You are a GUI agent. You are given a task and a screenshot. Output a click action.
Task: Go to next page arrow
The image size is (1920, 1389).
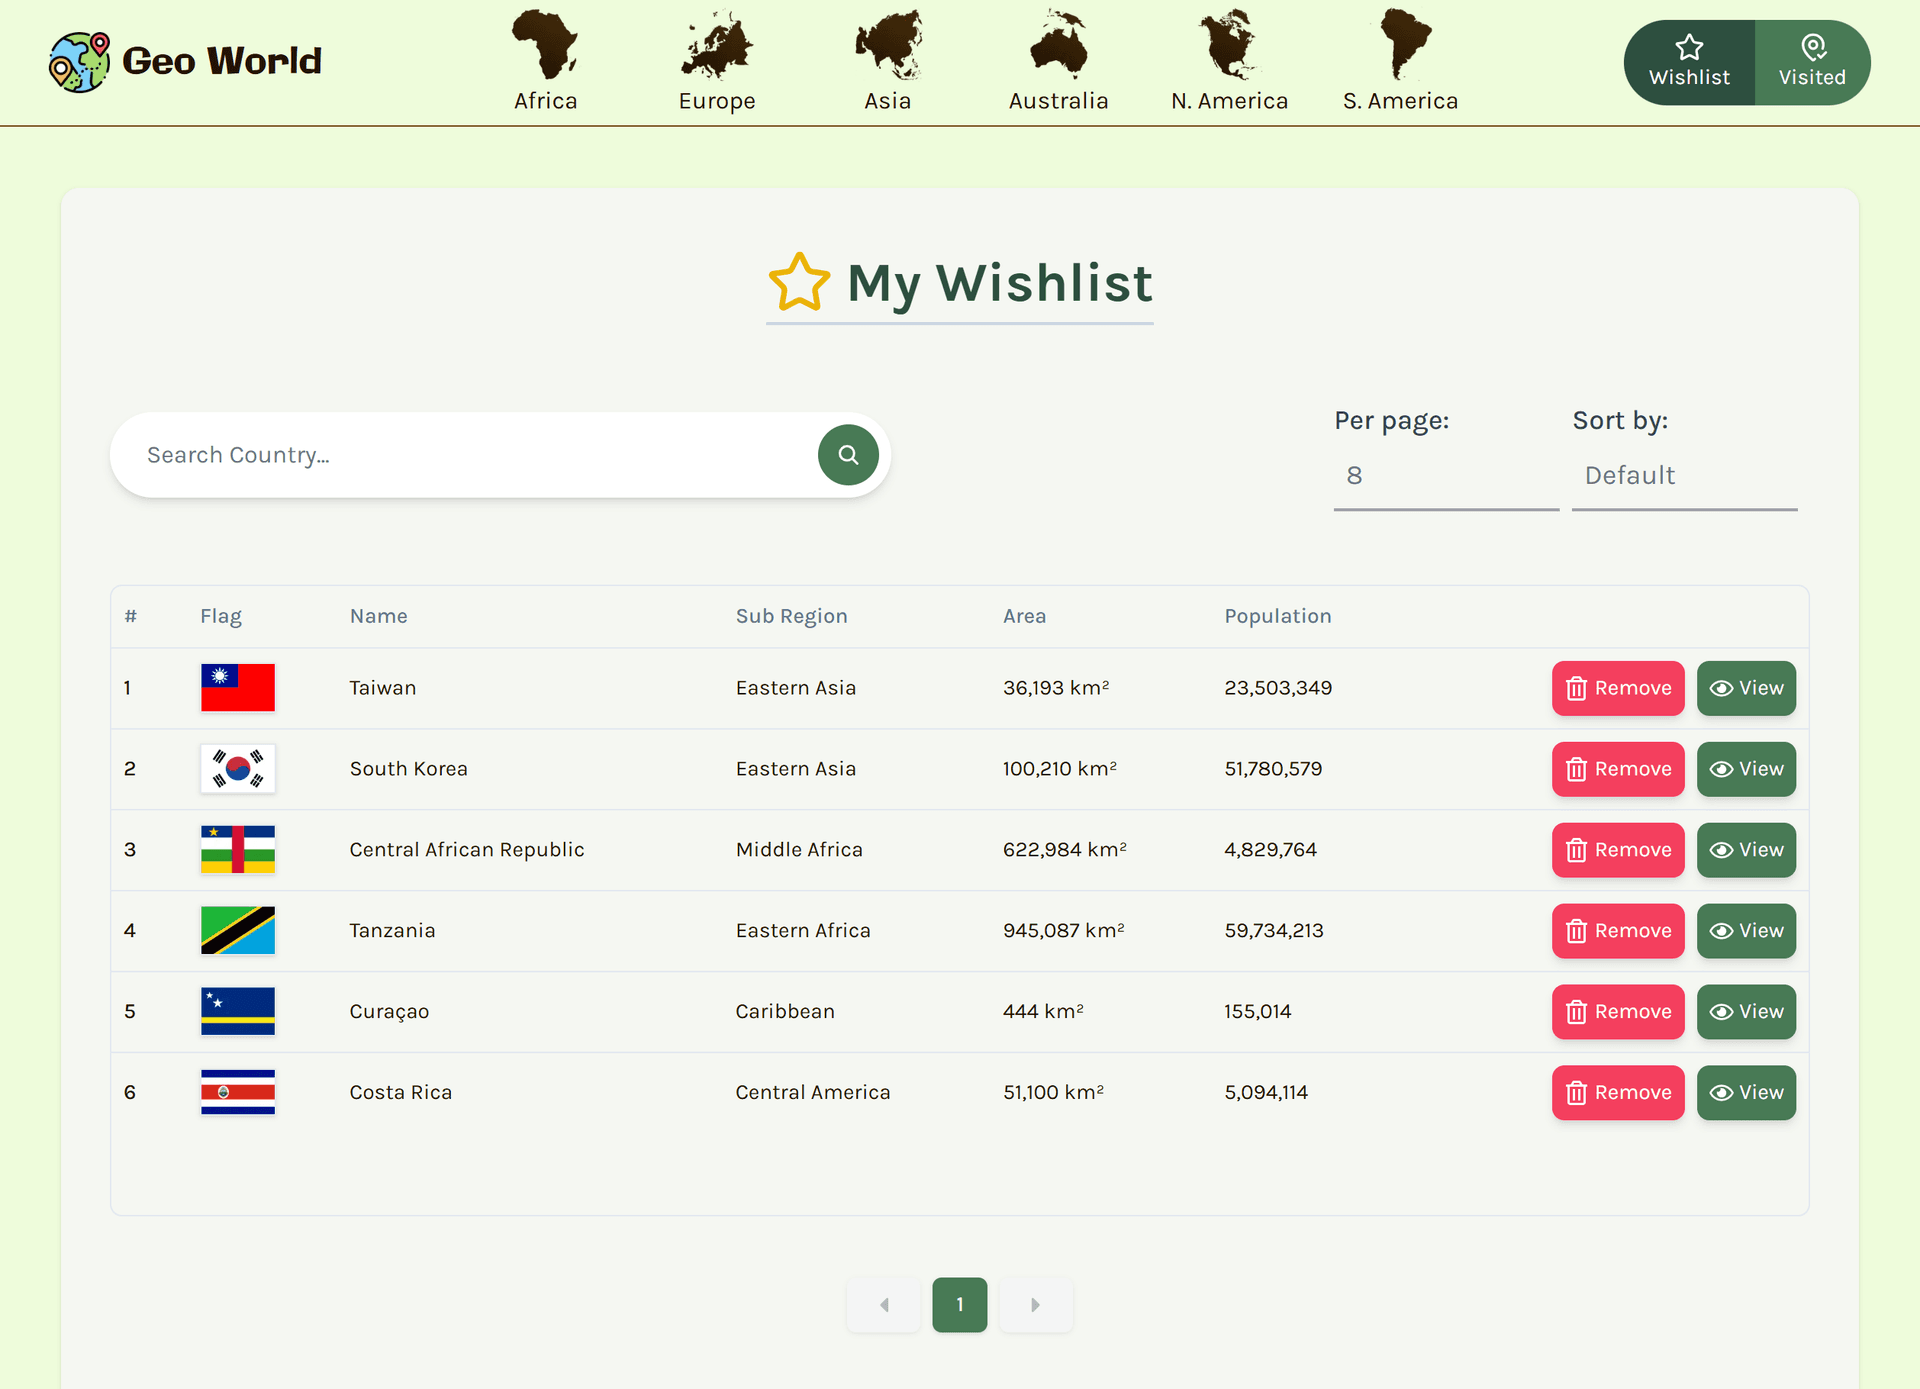click(x=1036, y=1305)
